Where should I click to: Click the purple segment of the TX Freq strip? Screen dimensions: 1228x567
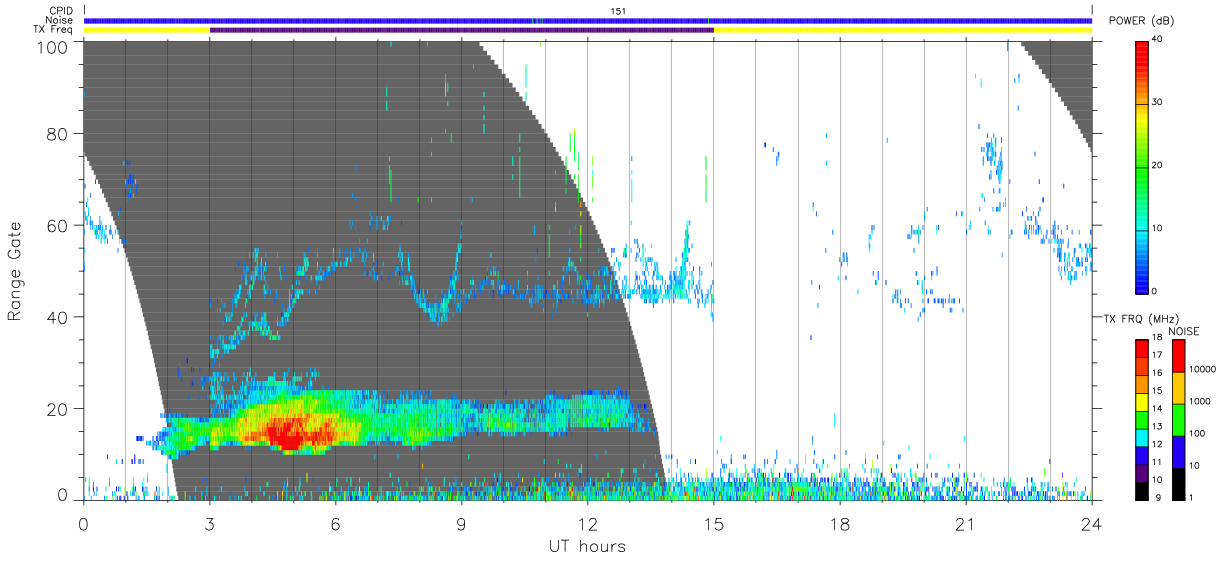(x=462, y=30)
